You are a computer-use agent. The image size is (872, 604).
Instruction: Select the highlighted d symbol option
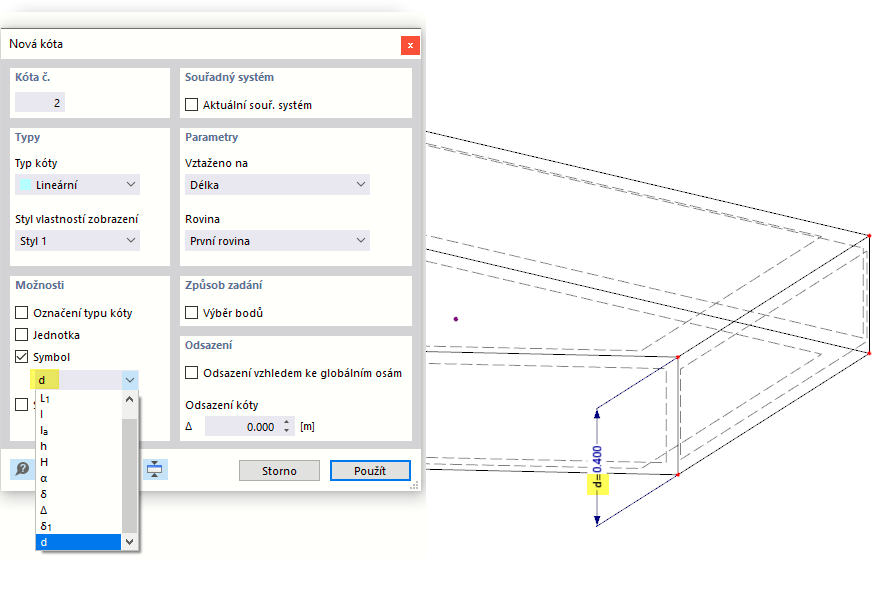pyautogui.click(x=78, y=542)
